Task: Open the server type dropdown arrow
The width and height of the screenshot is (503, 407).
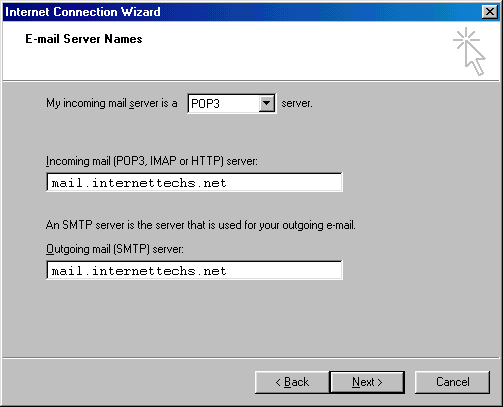Action: click(266, 103)
